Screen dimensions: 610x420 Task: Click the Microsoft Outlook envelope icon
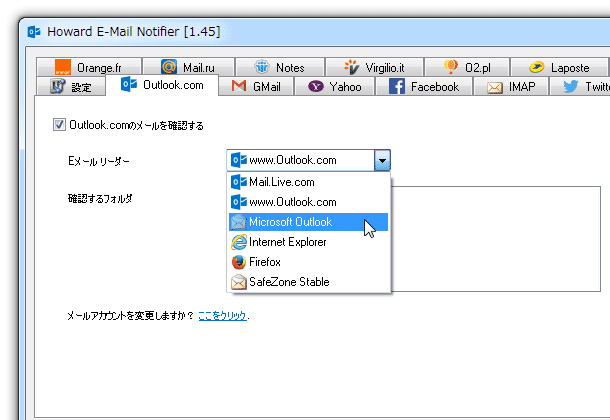tap(238, 222)
